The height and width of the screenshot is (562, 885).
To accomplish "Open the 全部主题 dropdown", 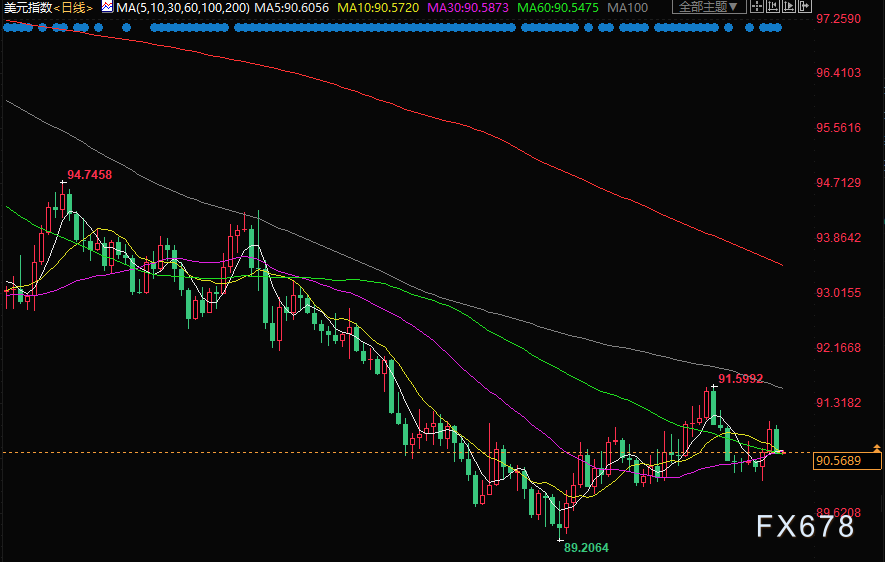I will point(709,7).
